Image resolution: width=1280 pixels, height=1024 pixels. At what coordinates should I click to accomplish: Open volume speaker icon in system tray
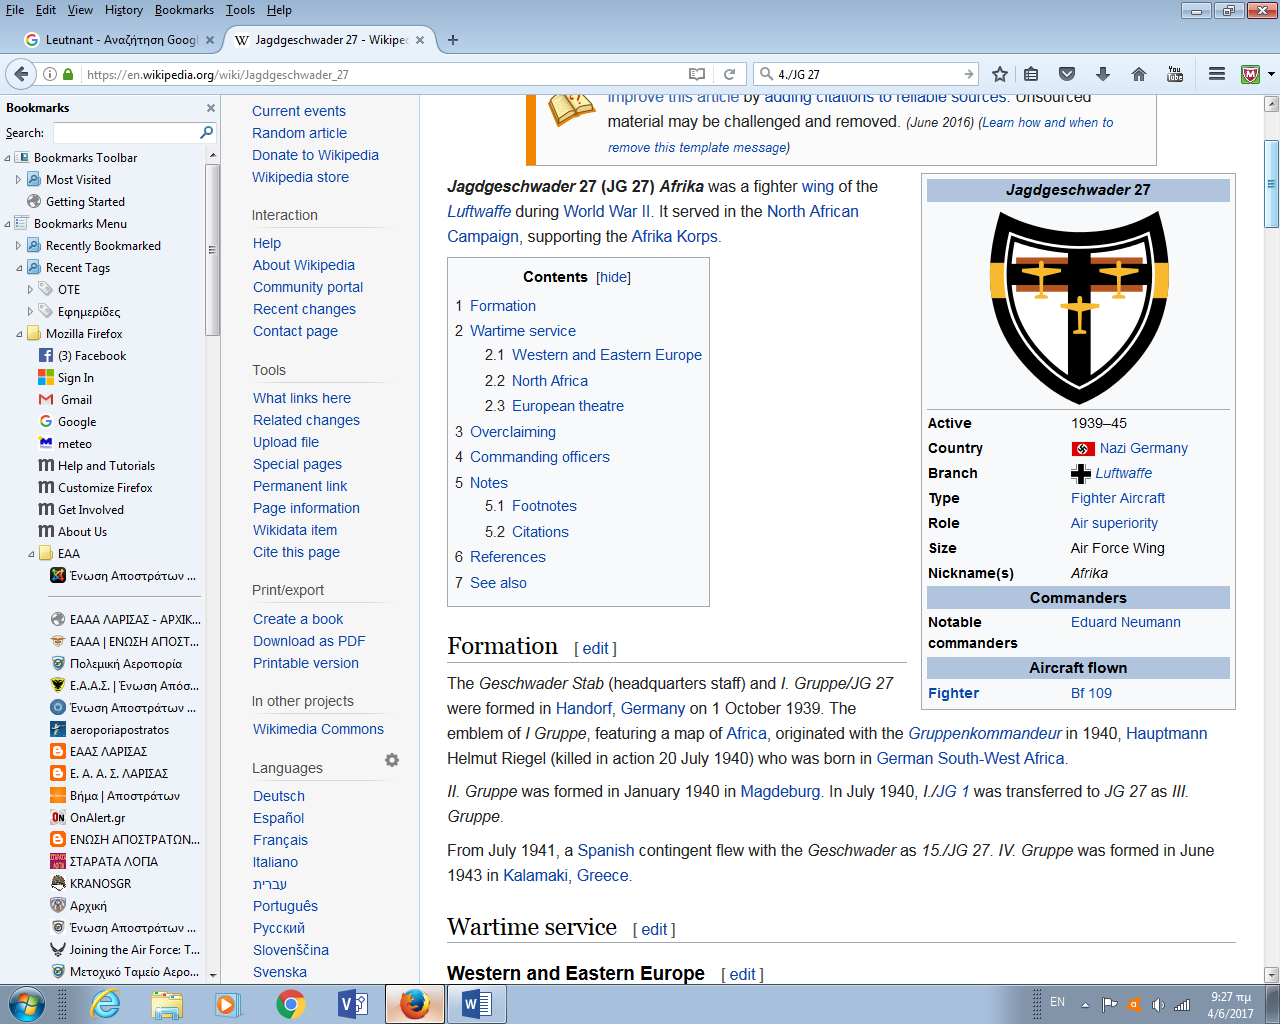[x=1157, y=1004]
